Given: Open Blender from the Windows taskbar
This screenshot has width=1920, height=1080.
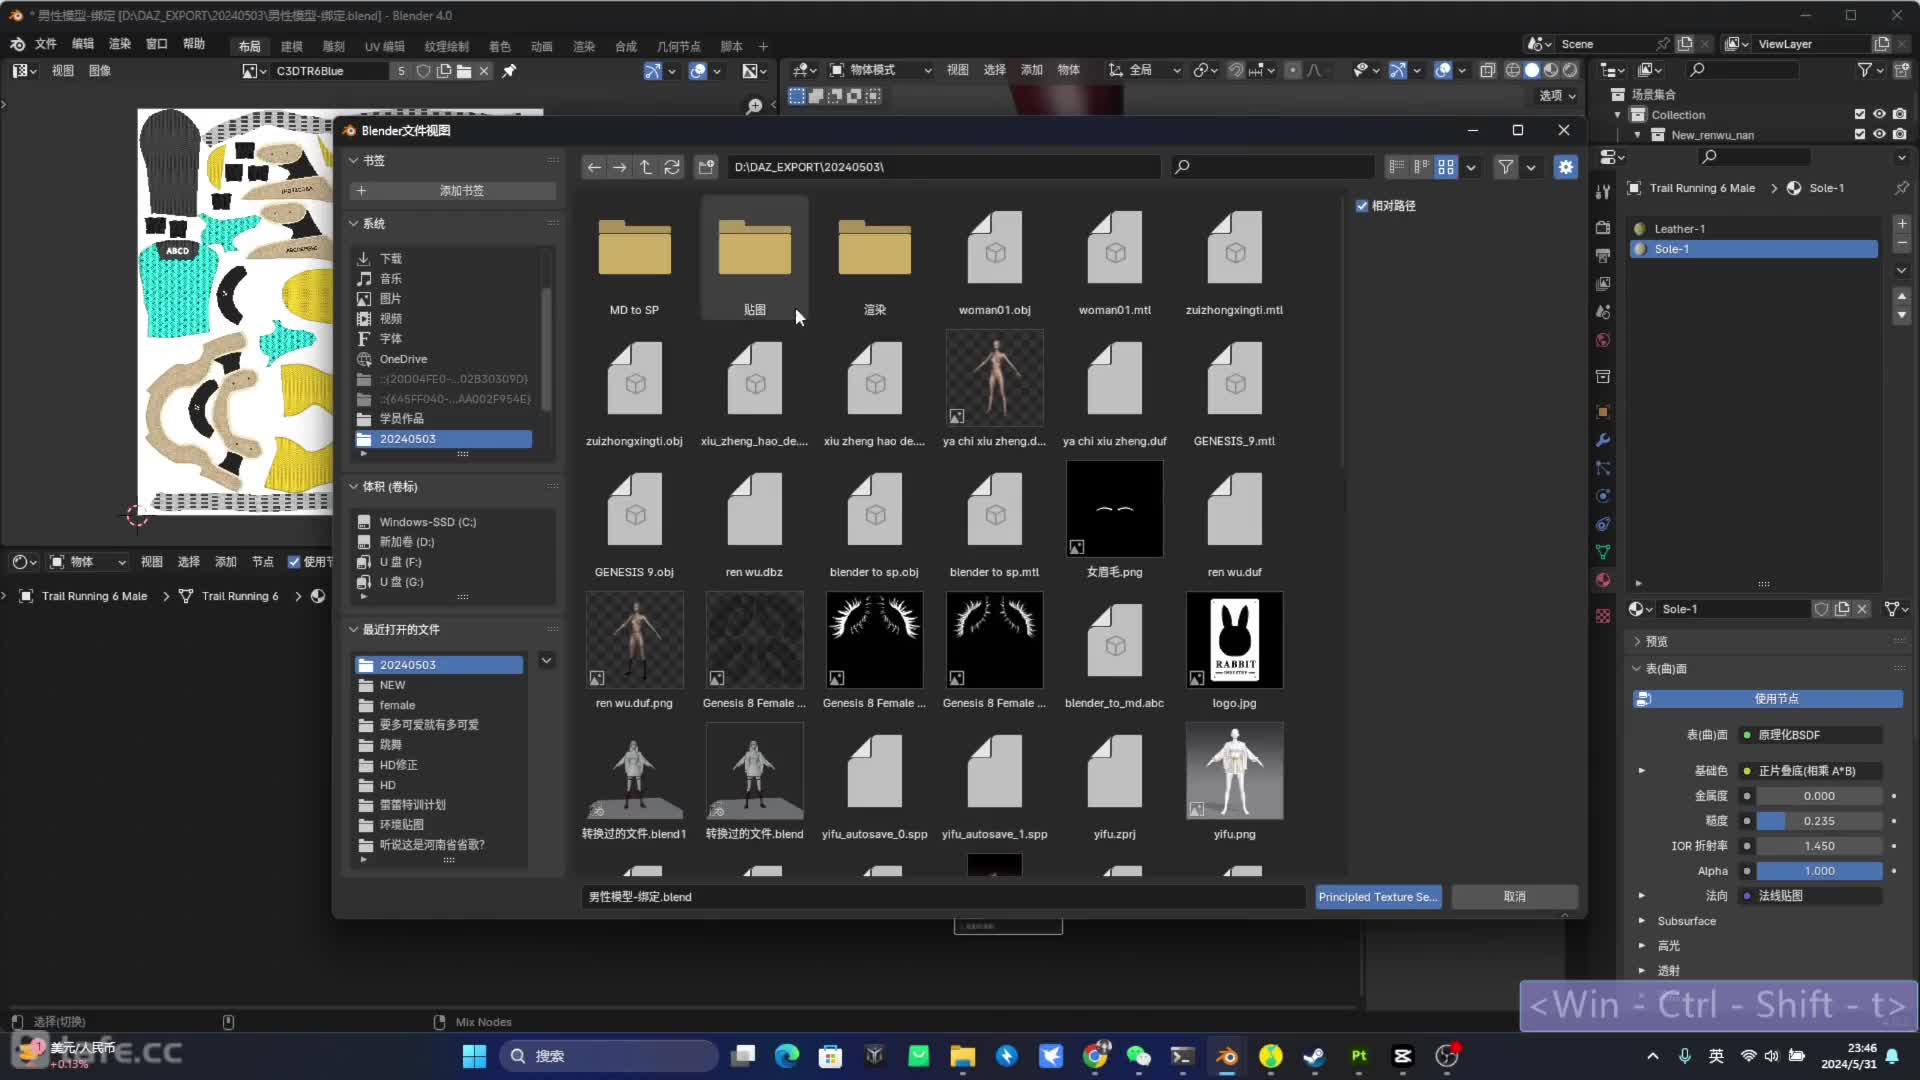Looking at the screenshot, I should [1226, 1056].
